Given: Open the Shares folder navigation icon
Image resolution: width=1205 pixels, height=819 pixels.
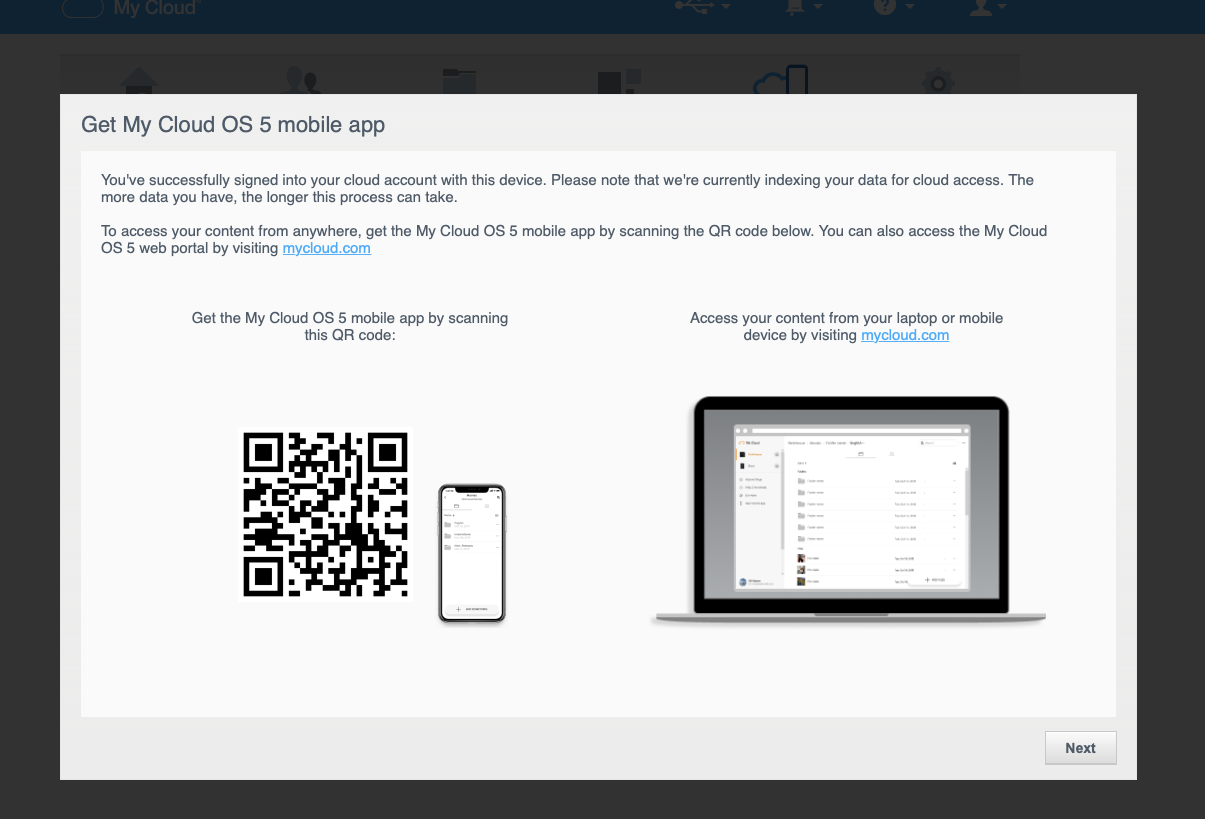Looking at the screenshot, I should click(460, 80).
